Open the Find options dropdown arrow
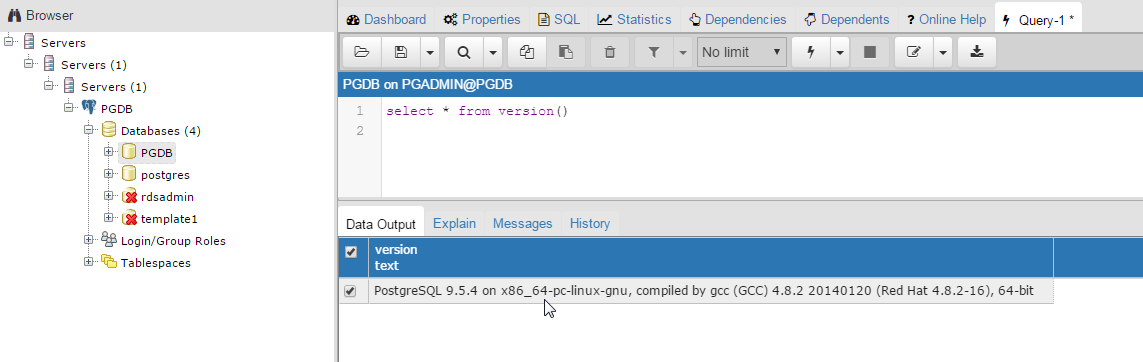Screen dimensions: 1143x362 tap(493, 52)
